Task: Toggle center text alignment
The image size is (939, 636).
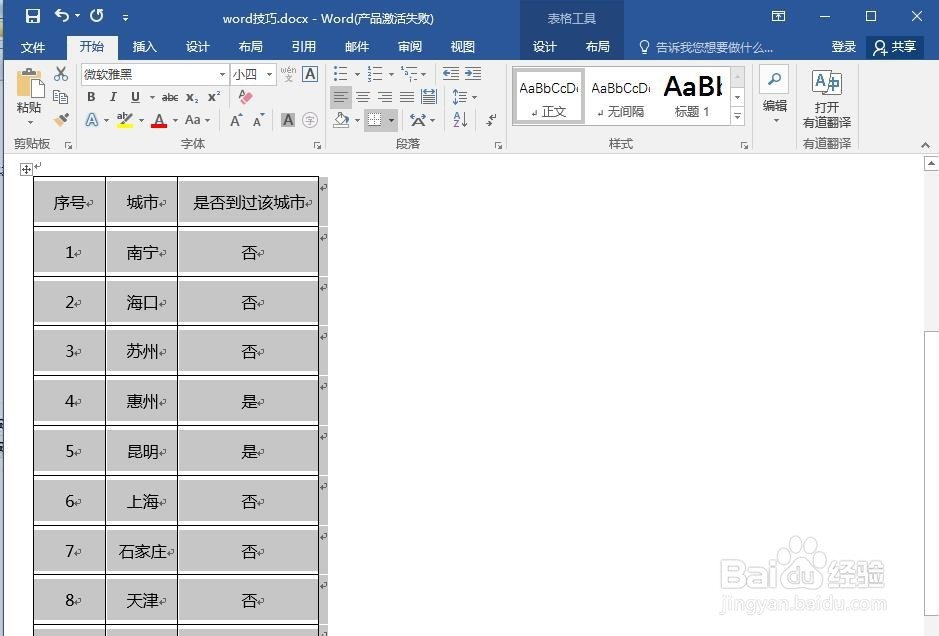Action: click(x=363, y=96)
